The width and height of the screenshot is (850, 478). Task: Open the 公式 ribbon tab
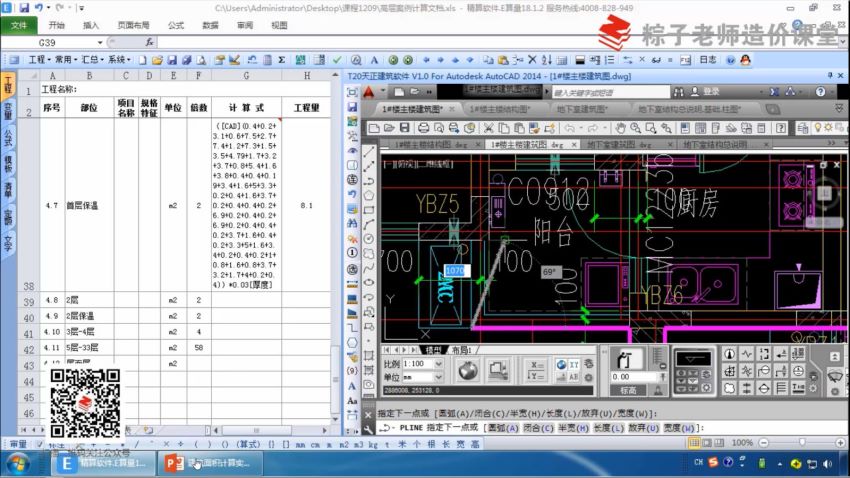[176, 25]
